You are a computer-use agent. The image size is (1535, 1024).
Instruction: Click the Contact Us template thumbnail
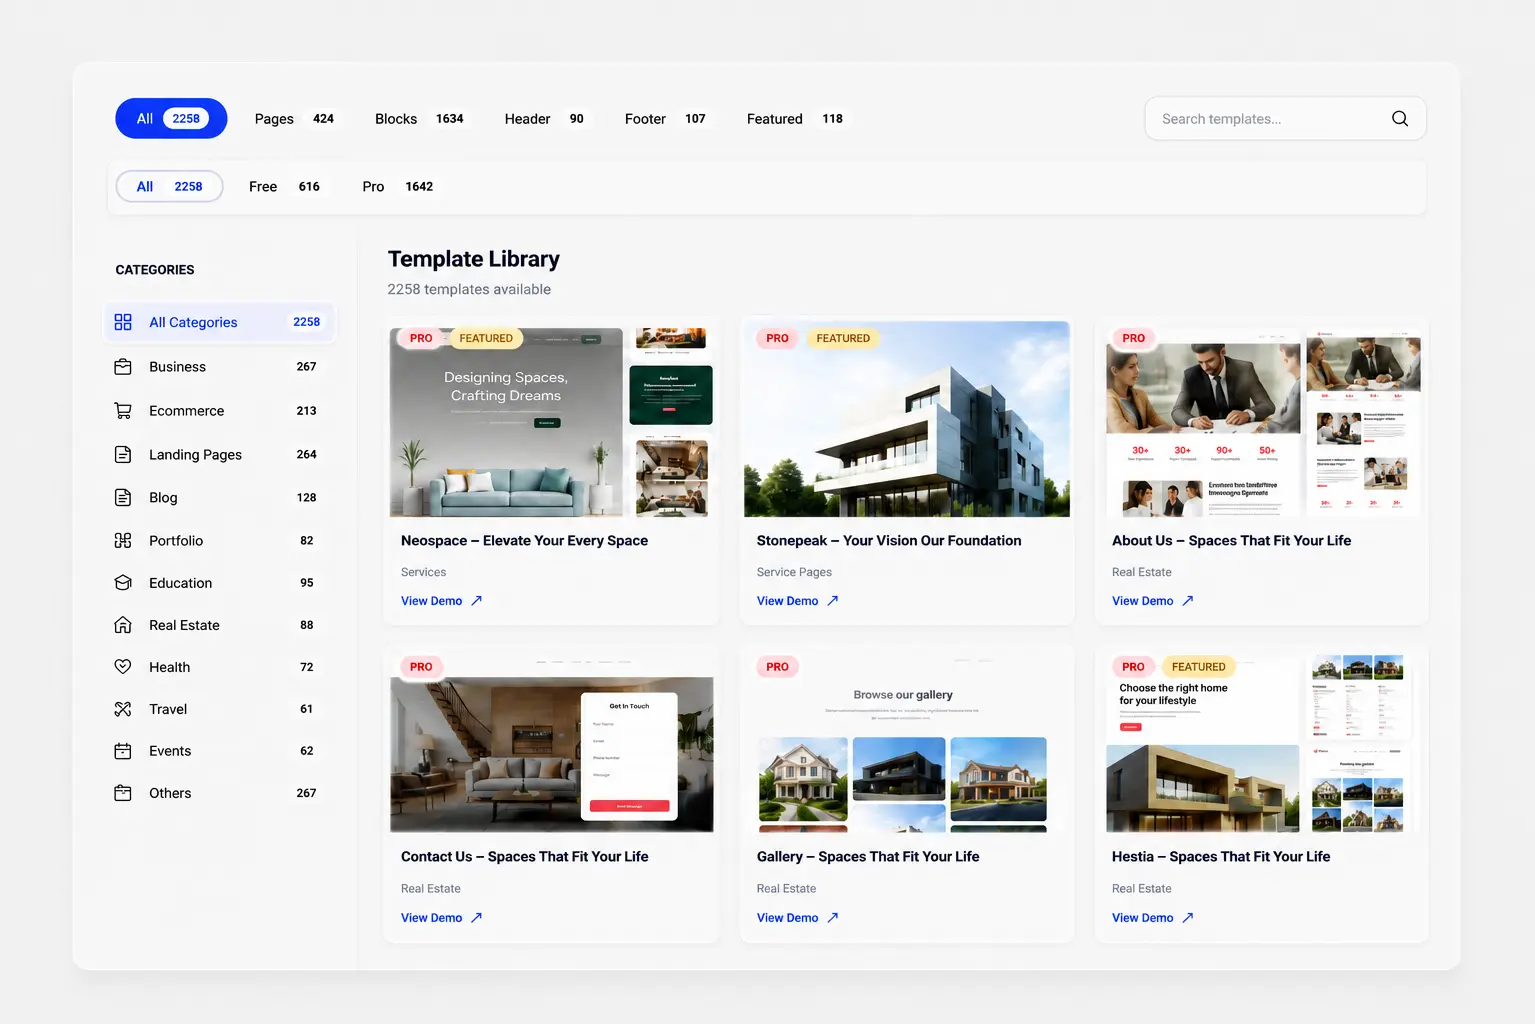pos(551,742)
